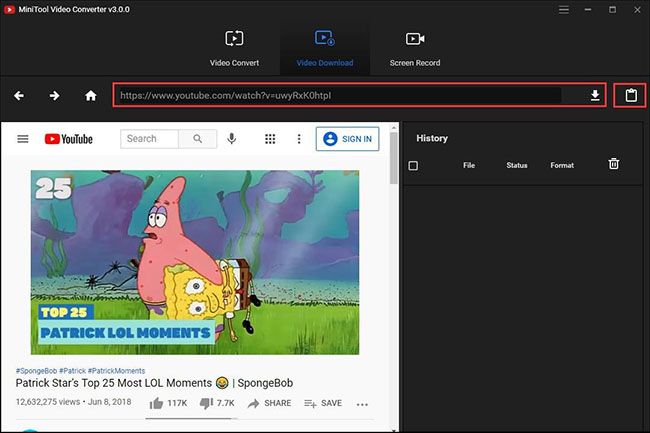Focus the YouTube Search box
The image size is (650, 433).
[149, 139]
